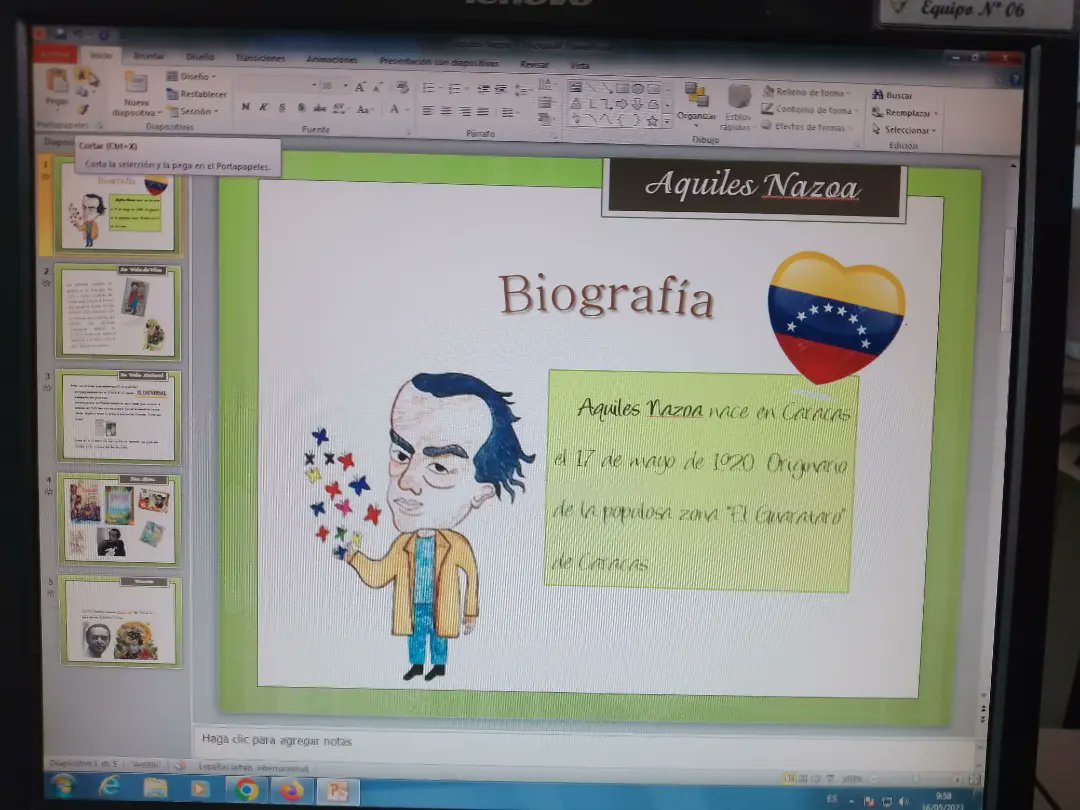Image resolution: width=1080 pixels, height=810 pixels.
Task: Align paragraph text right
Action: click(x=465, y=112)
